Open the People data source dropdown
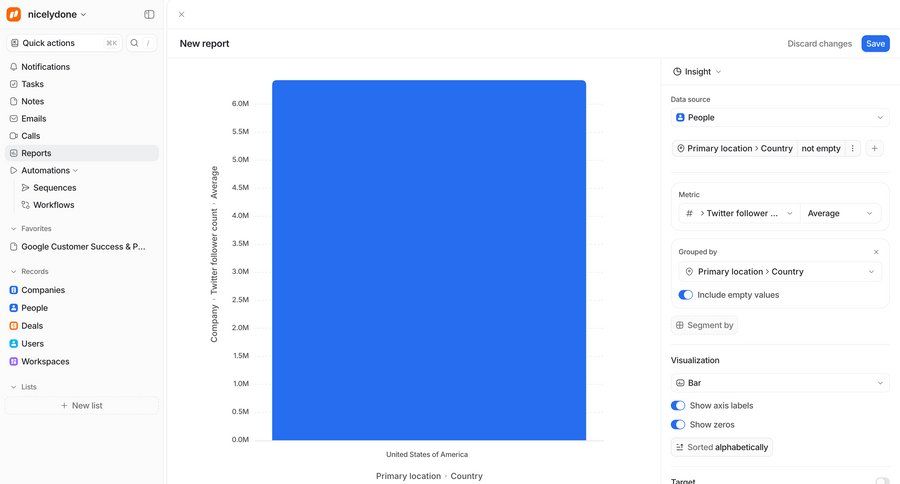Image resolution: width=900 pixels, height=484 pixels. tap(779, 117)
